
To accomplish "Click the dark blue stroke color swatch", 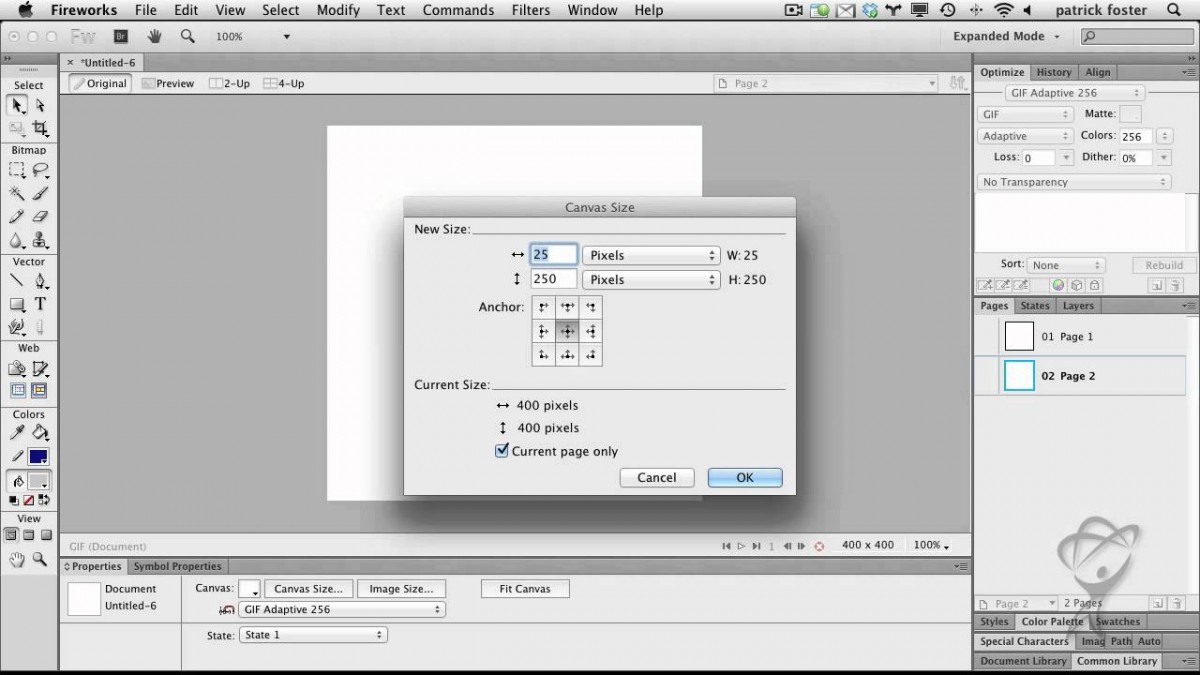I will (x=38, y=457).
